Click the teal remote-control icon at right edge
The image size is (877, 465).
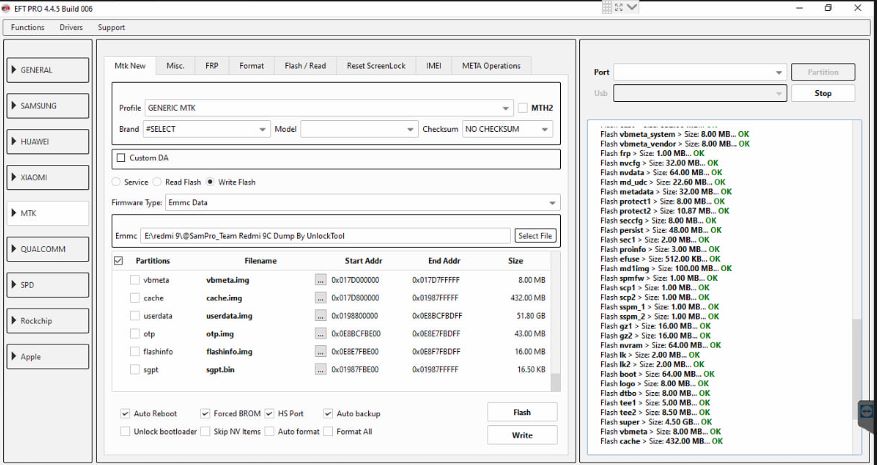(x=867, y=411)
